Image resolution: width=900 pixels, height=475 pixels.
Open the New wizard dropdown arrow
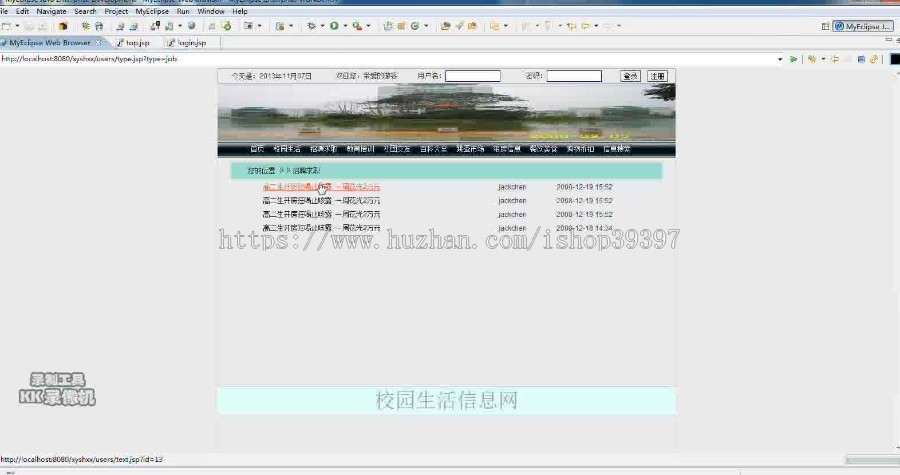pos(17,26)
